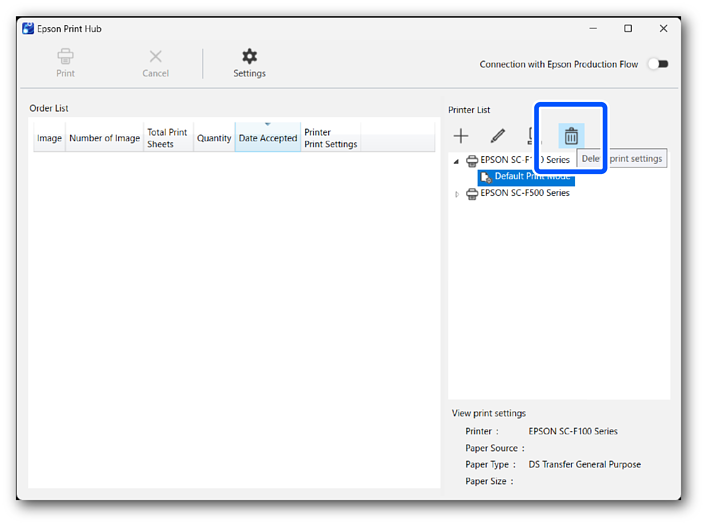Click the Quantity column header

[214, 138]
